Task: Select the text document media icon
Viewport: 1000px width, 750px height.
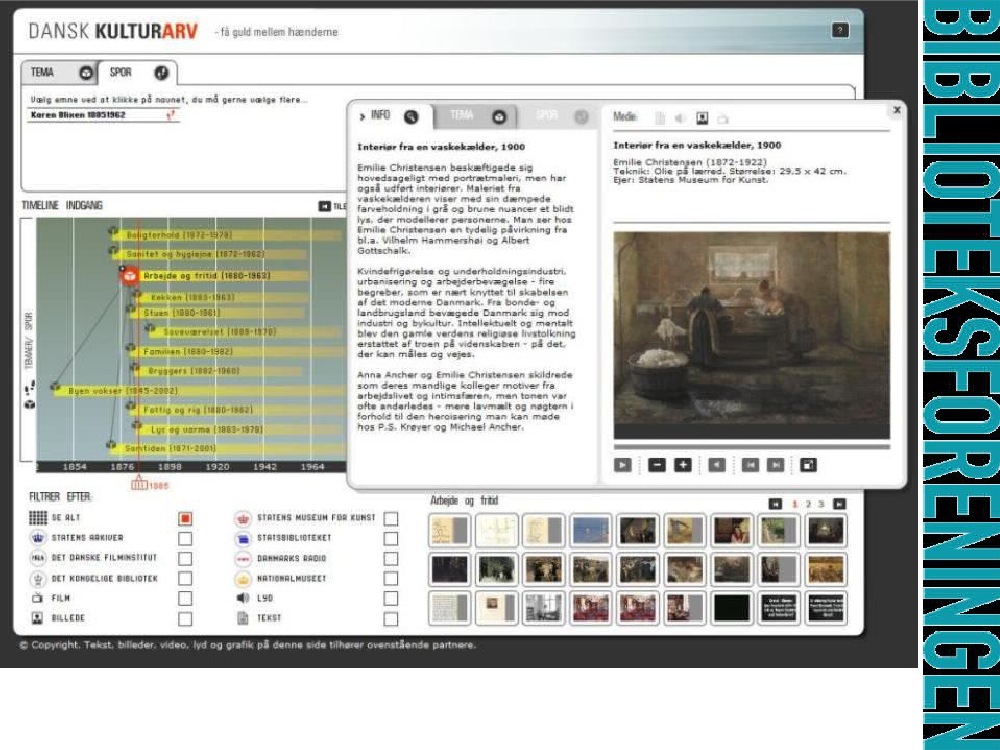Action: point(660,118)
